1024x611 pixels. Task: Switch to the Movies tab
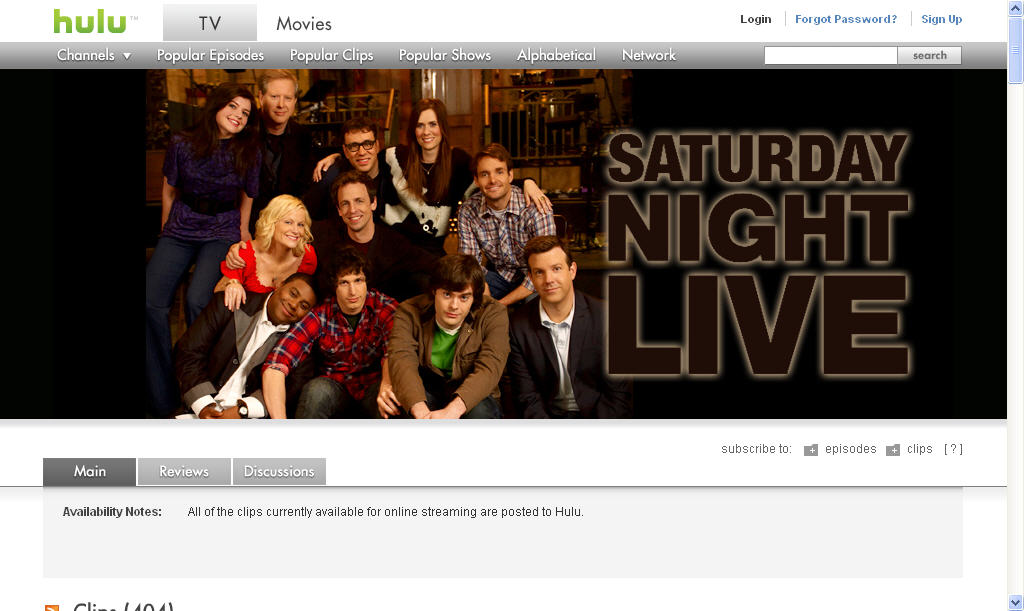pos(304,22)
